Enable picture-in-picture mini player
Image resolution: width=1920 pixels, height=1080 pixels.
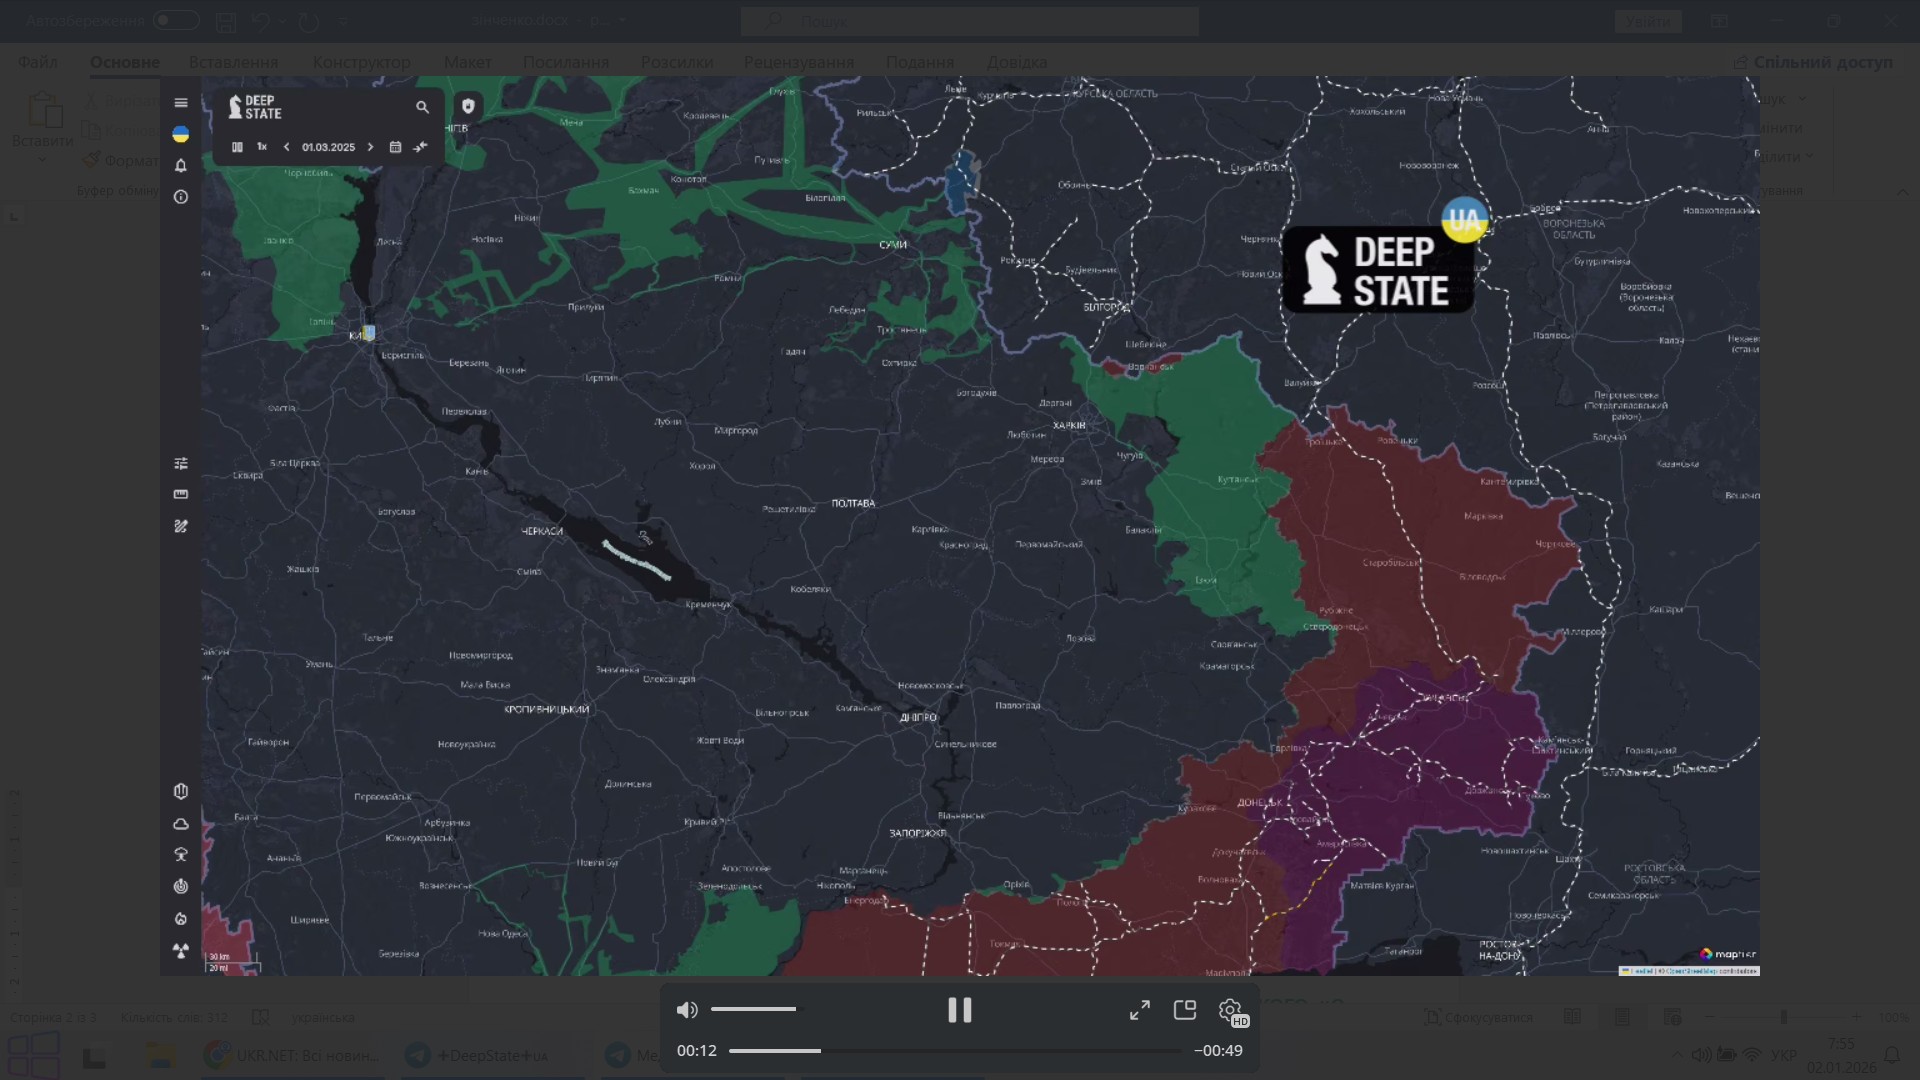pyautogui.click(x=1185, y=1010)
